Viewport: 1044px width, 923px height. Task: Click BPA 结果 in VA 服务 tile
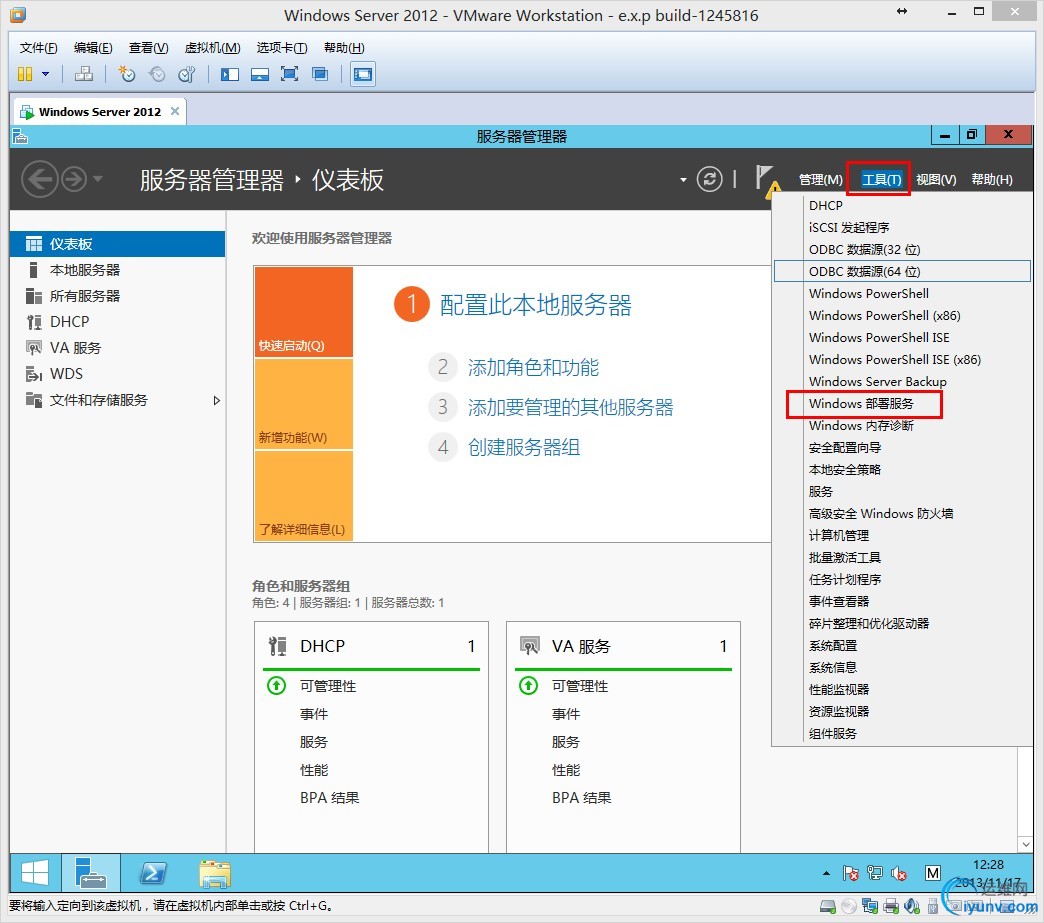pyautogui.click(x=581, y=798)
